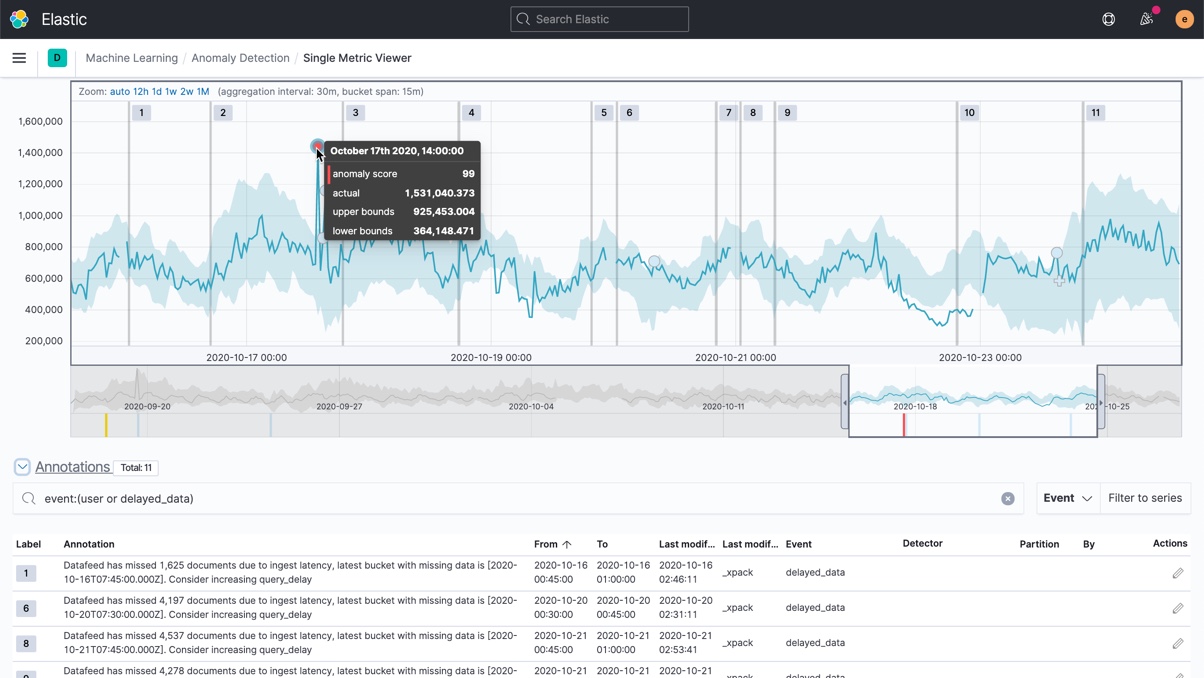This screenshot has height=678, width=1204.
Task: Zoom the chart to auto
Action: click(x=119, y=91)
